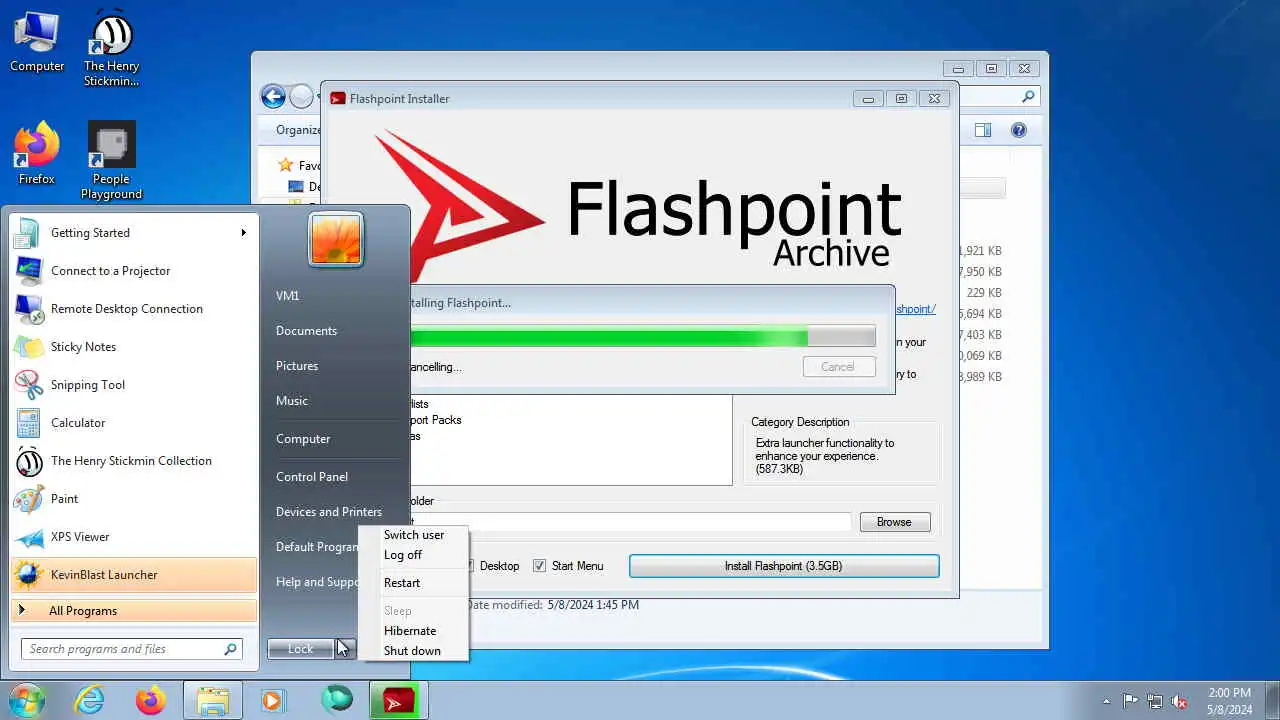Open Documents from the Start menu
Viewport: 1280px width, 720px height.
[306, 331]
